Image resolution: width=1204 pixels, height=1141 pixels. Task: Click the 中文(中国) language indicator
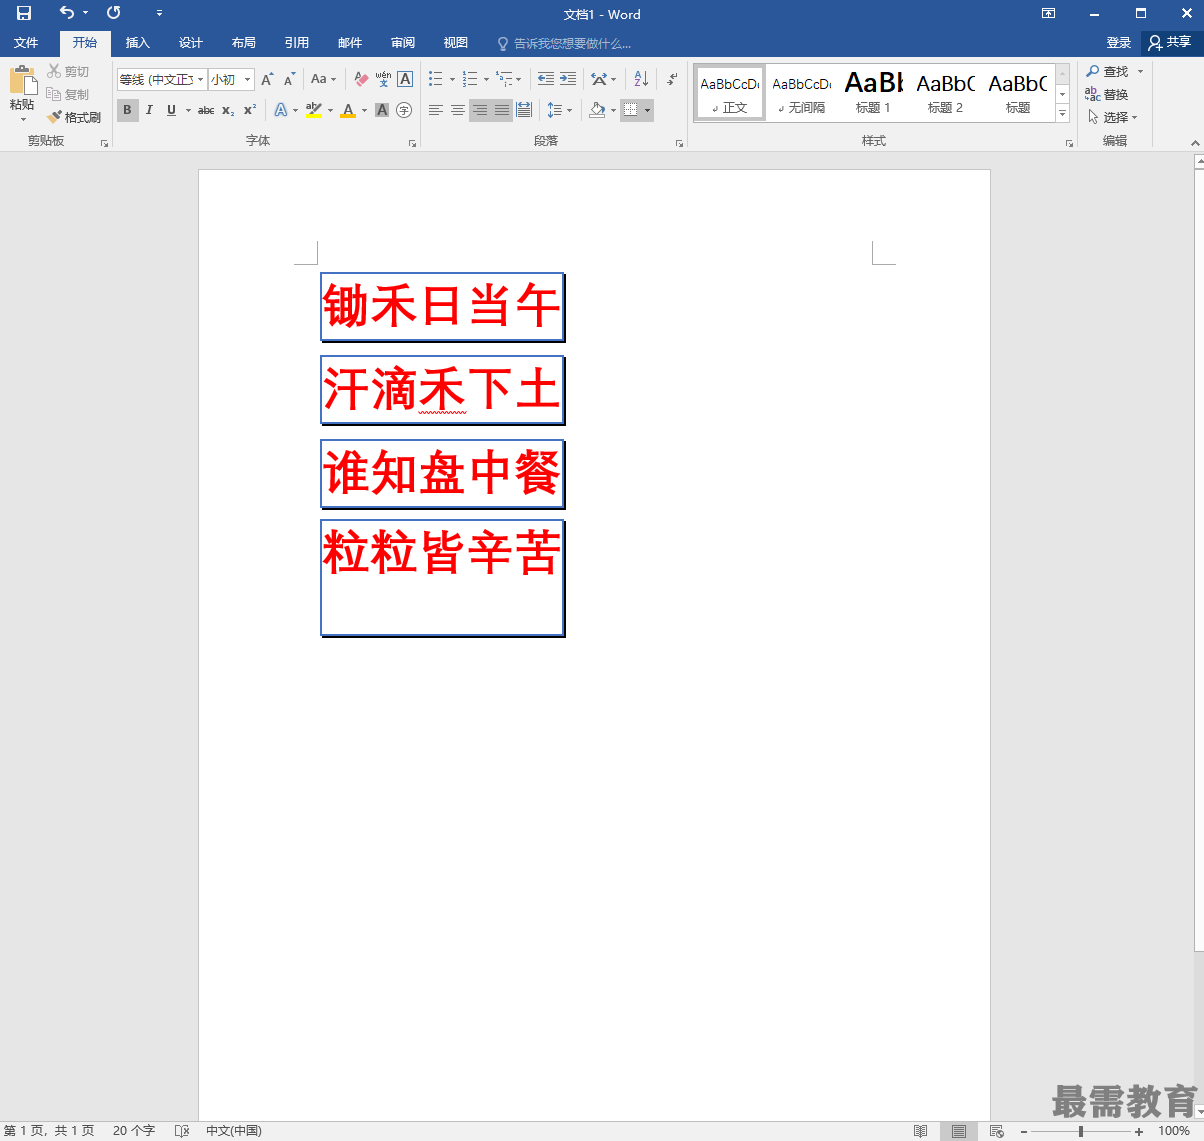click(234, 1131)
